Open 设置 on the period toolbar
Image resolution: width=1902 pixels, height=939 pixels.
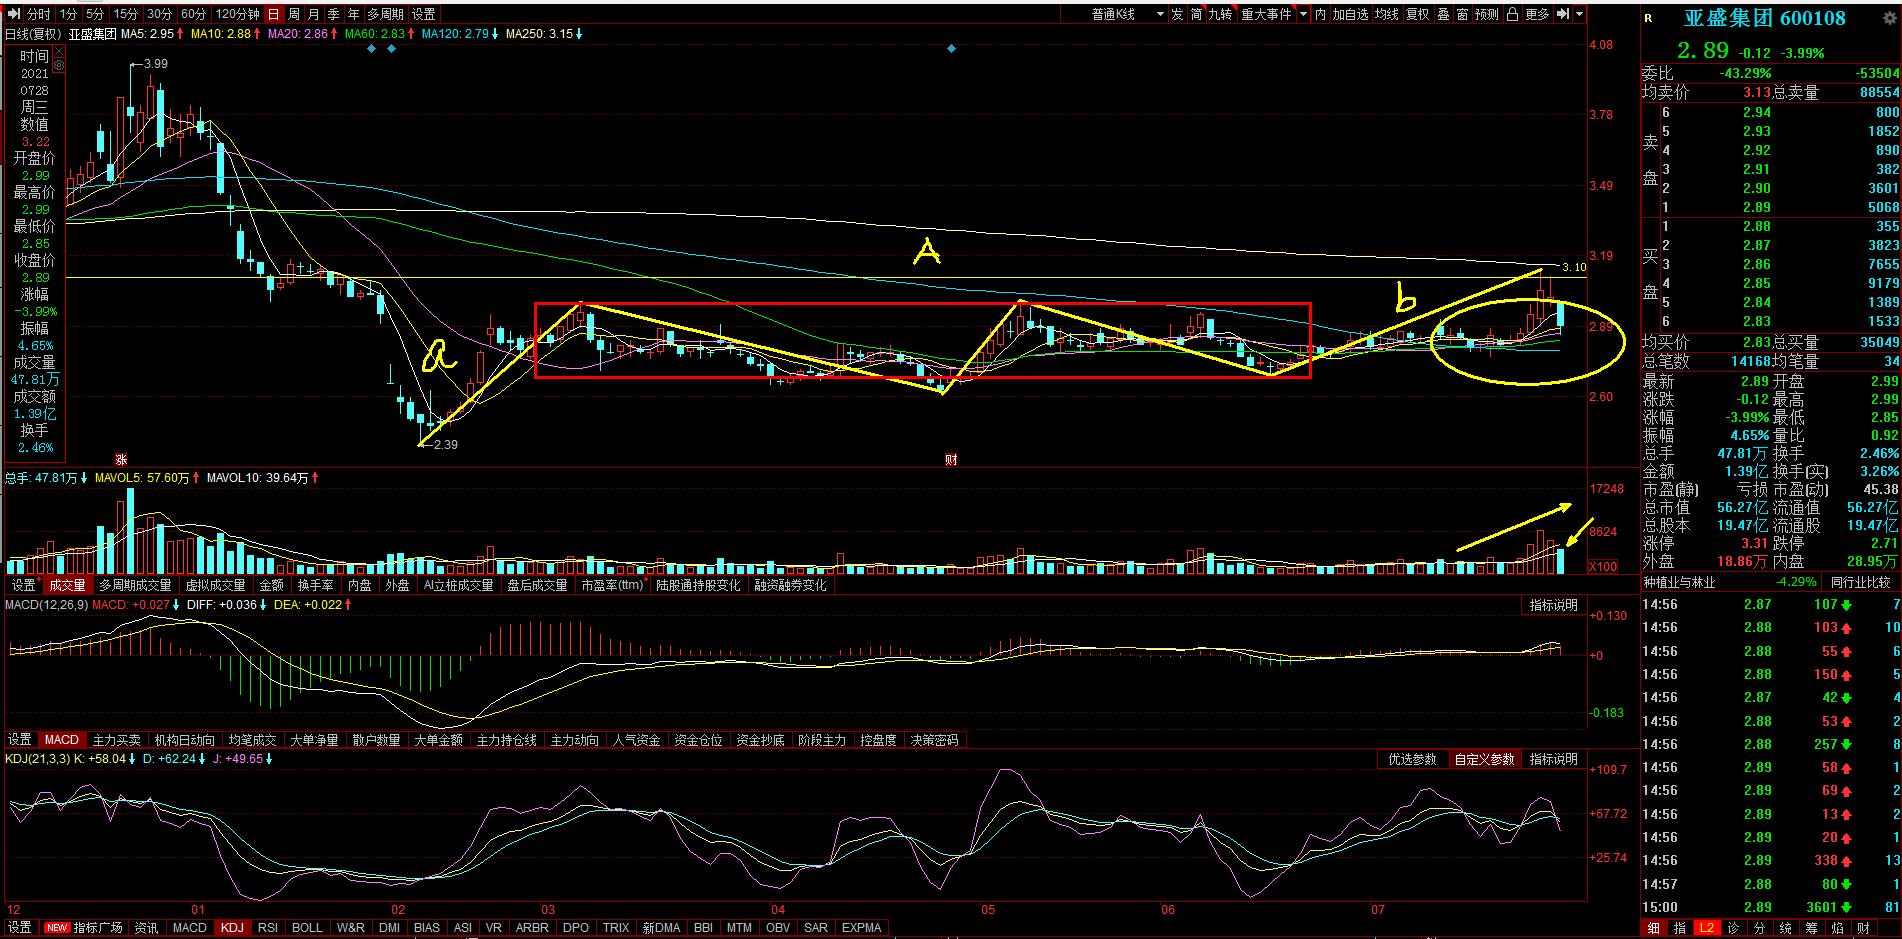(424, 14)
